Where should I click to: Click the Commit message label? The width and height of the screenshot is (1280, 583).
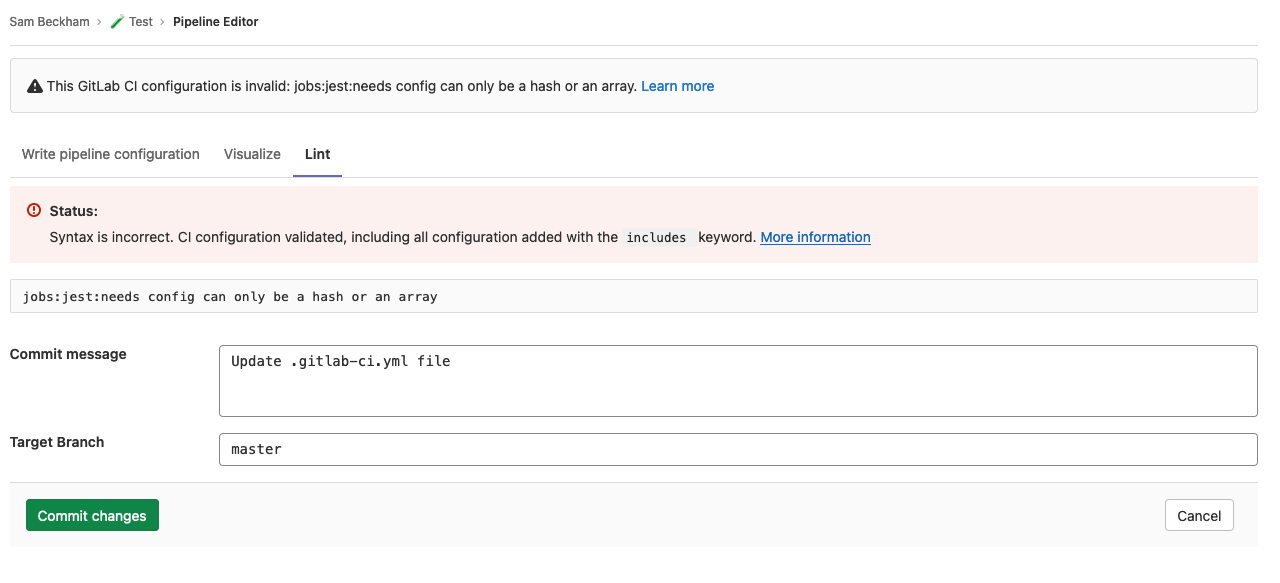[x=67, y=354]
